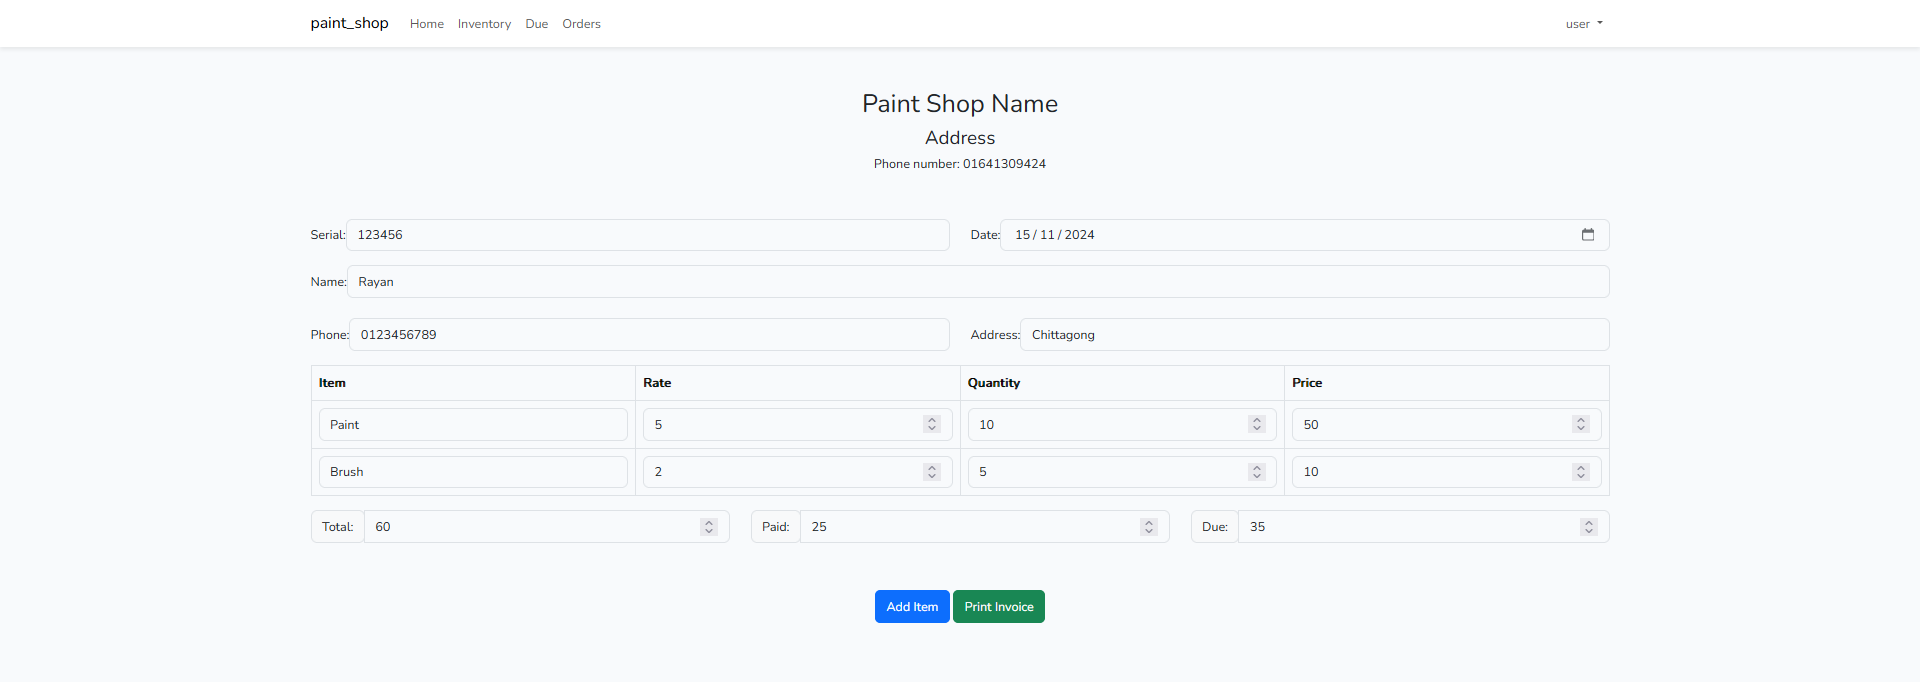Navigate to the Due page
1920x682 pixels.
click(x=537, y=24)
